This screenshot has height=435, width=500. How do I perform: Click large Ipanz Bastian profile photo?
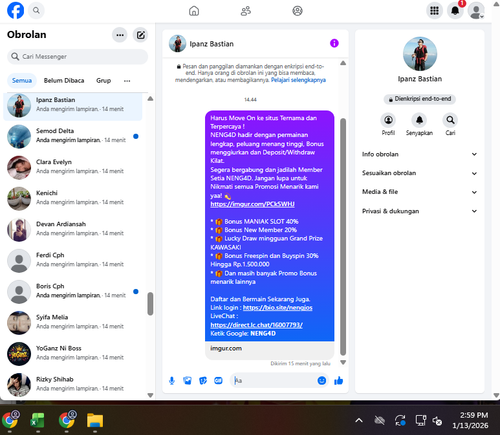pos(420,54)
